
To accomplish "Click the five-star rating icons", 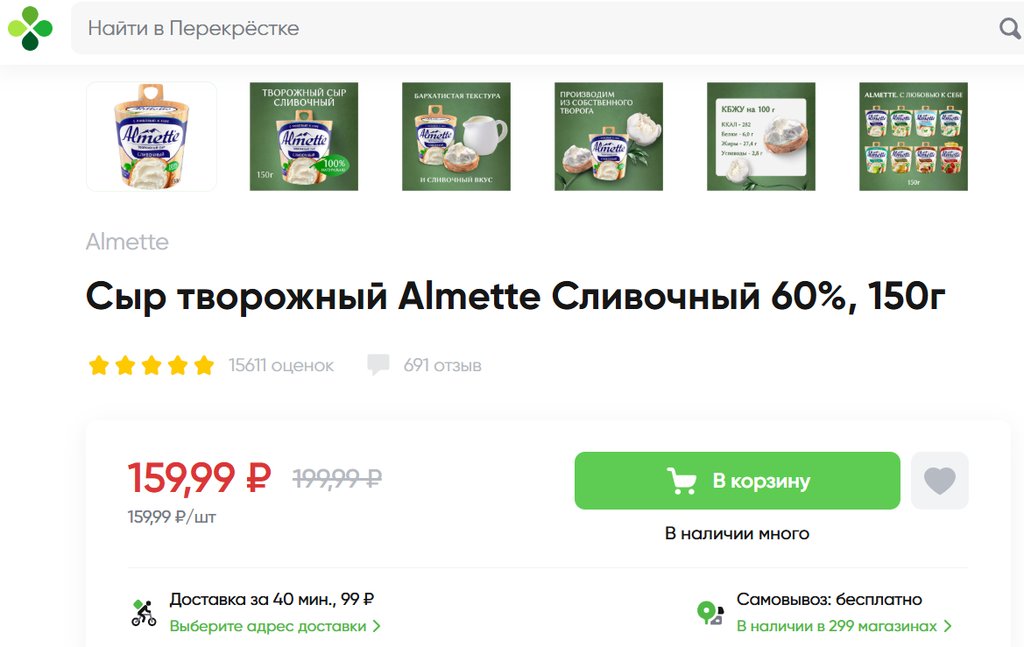I will click(x=151, y=365).
